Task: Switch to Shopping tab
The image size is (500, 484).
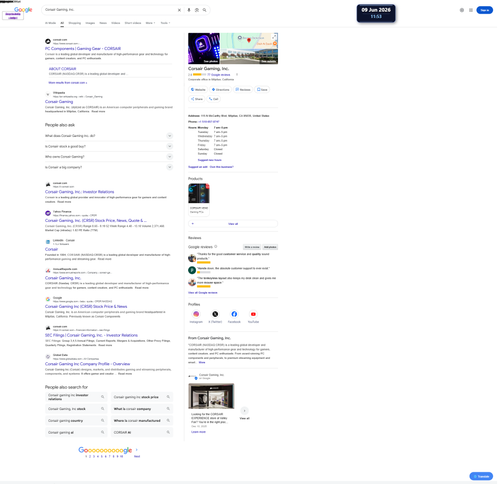Action: [75, 23]
